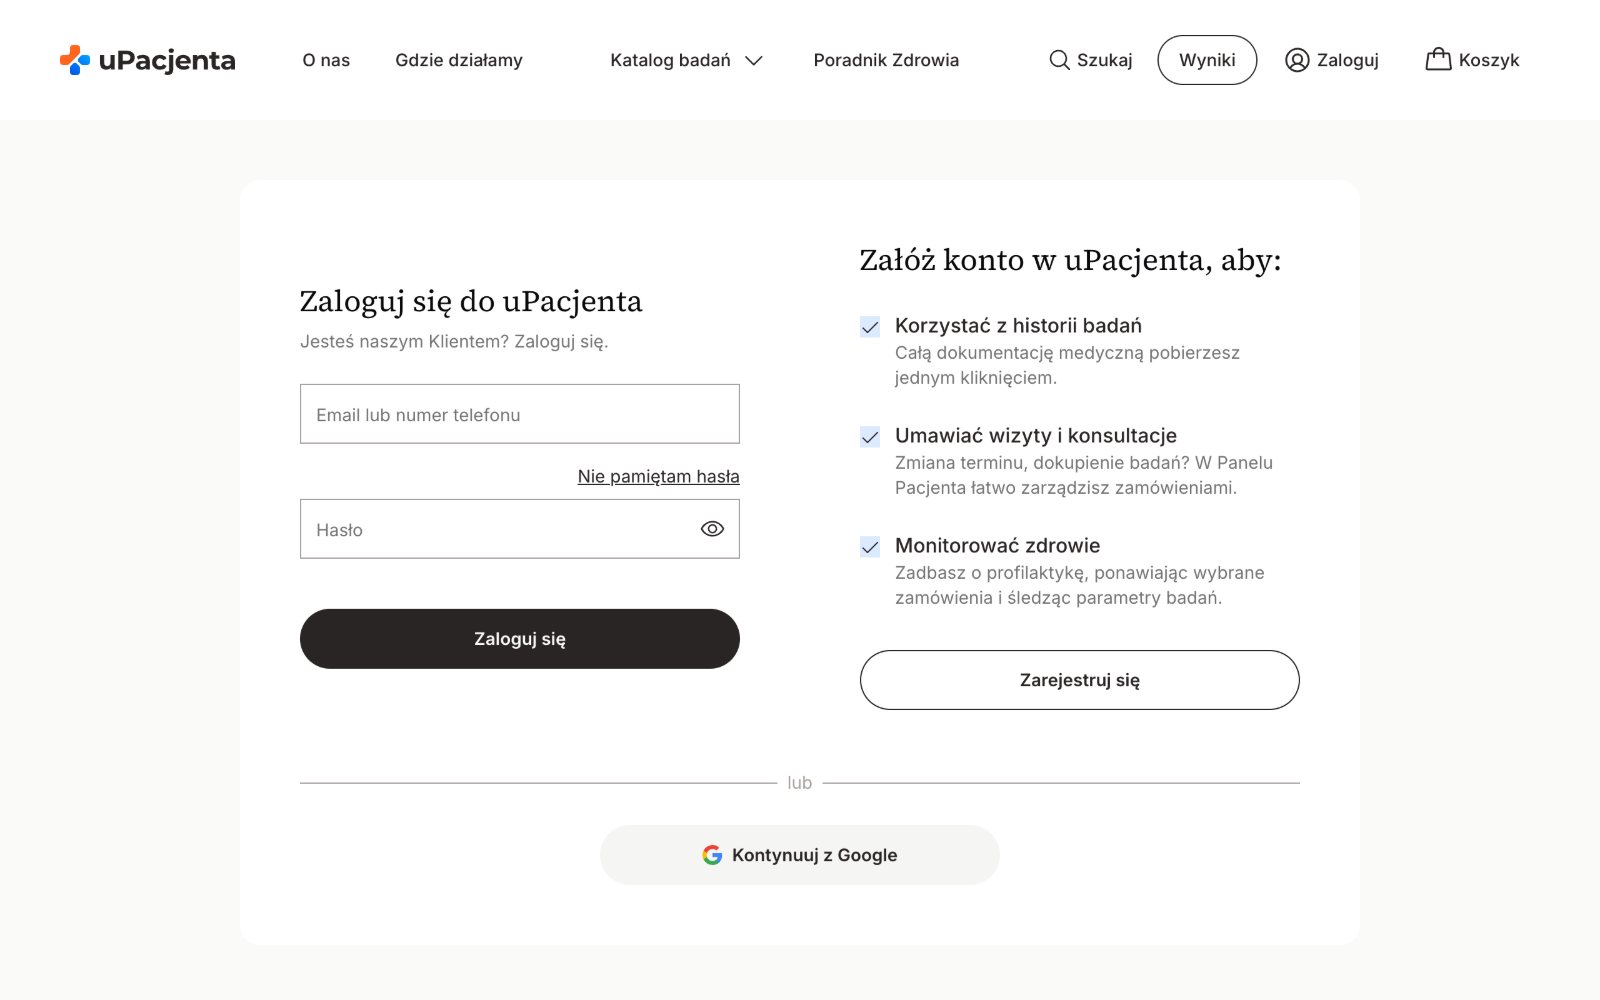The height and width of the screenshot is (1000, 1600).
Task: Click the Wyniki button
Action: [x=1207, y=60]
